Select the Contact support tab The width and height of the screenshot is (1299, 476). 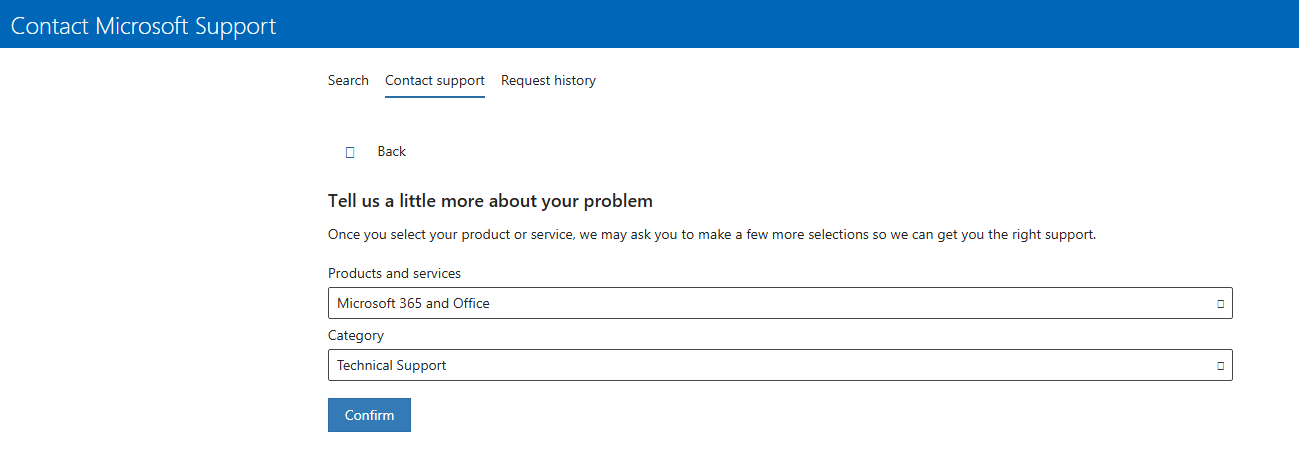coord(435,80)
